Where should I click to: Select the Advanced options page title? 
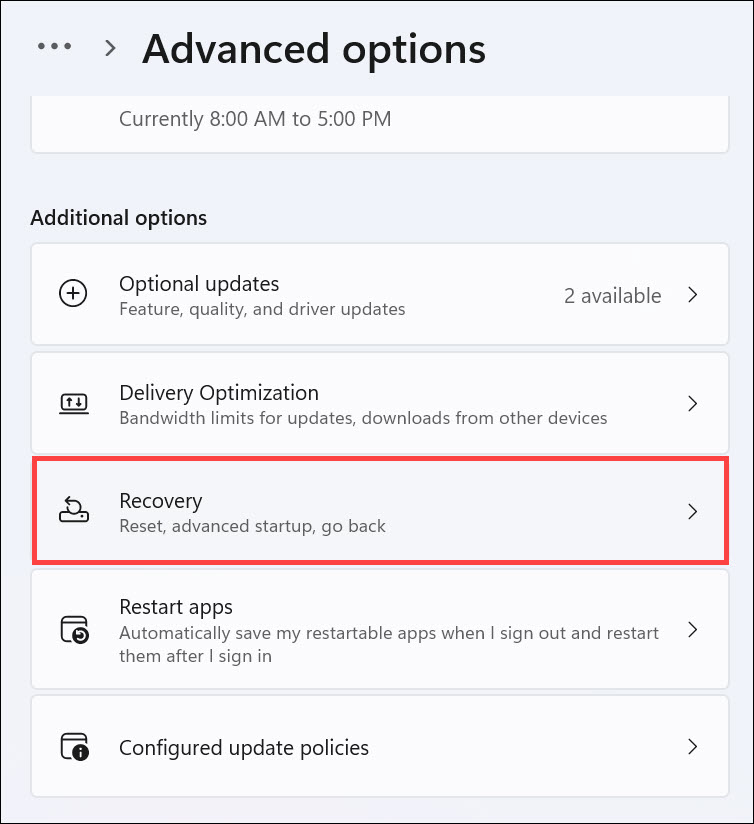pos(313,48)
